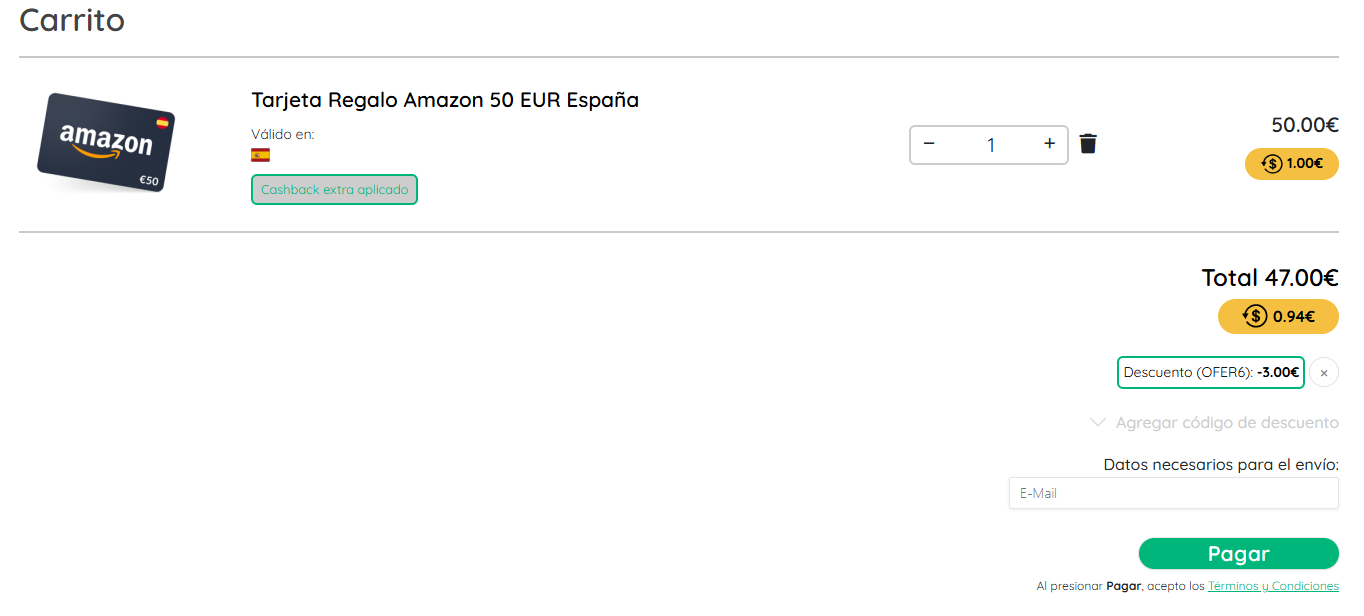Delete item with the trash icon
The width and height of the screenshot is (1364, 616).
tap(1088, 144)
